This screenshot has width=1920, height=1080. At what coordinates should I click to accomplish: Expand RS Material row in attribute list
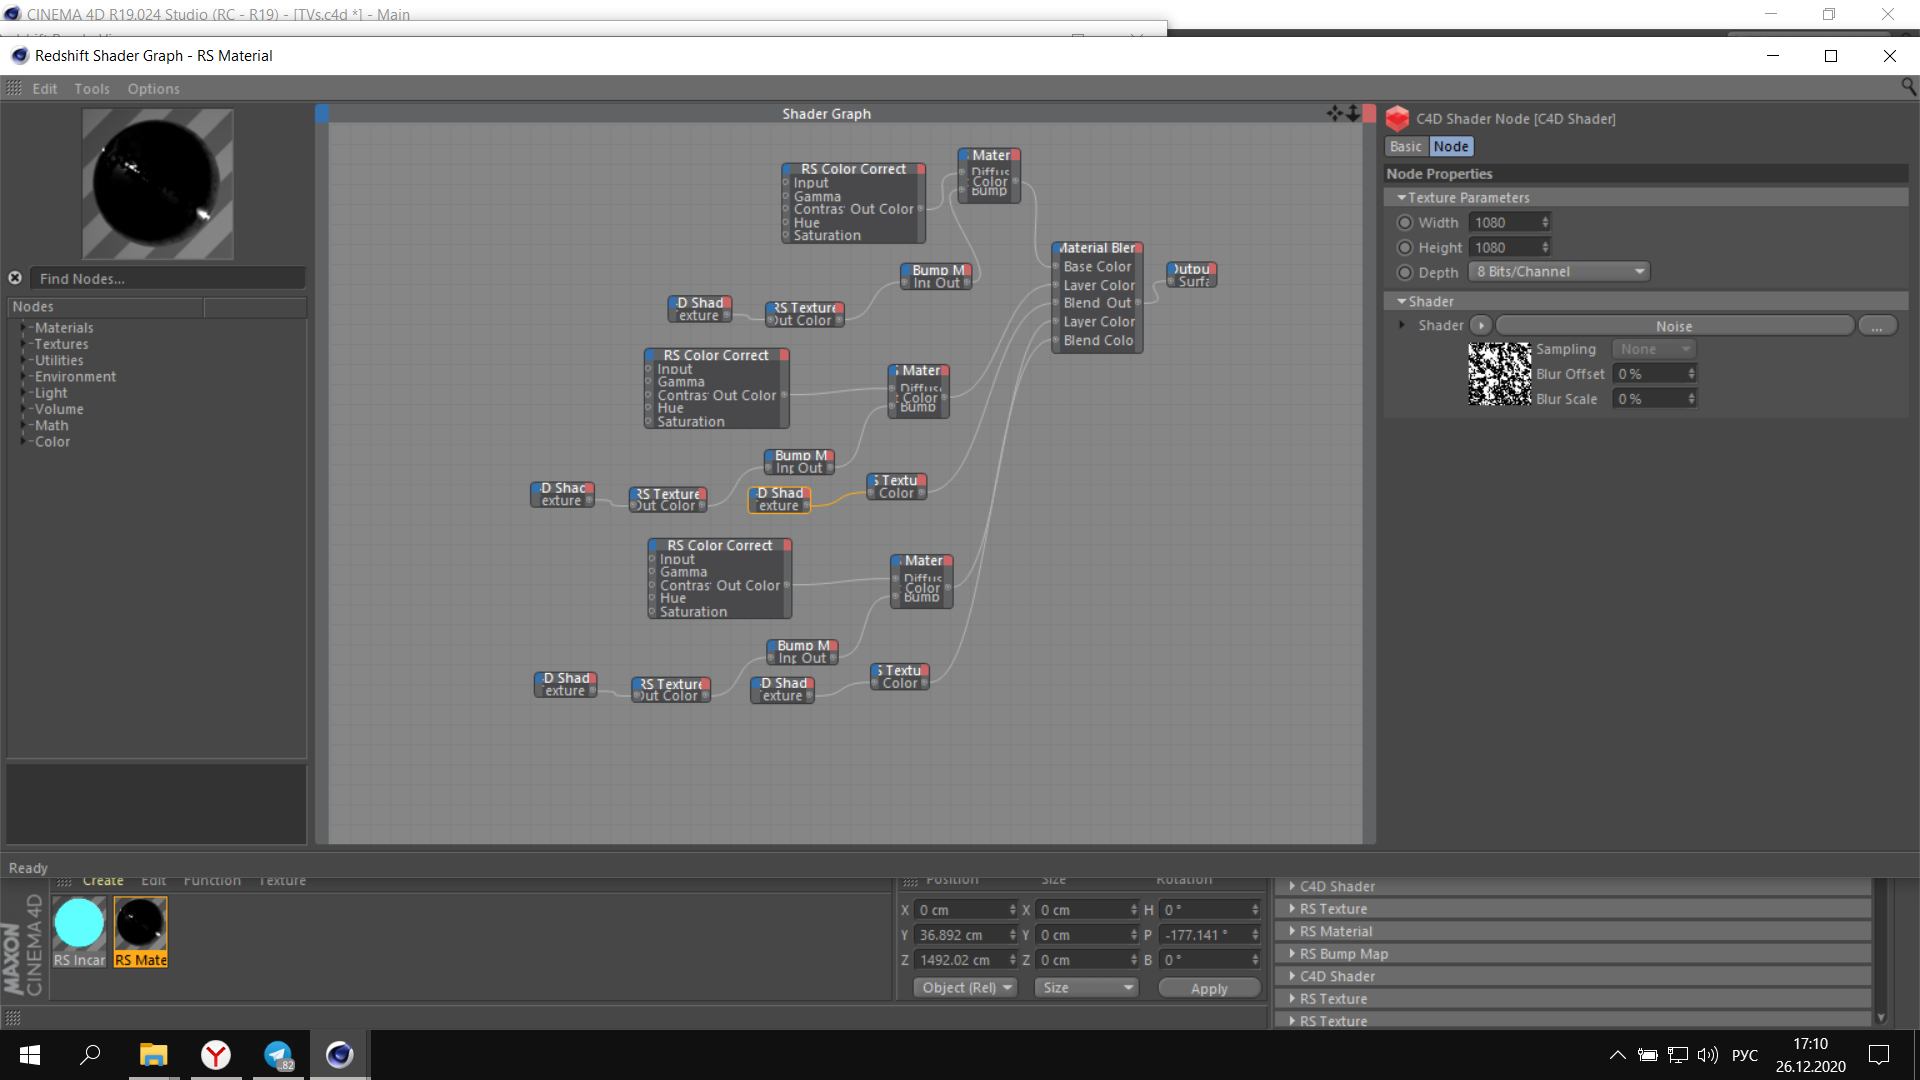tap(1292, 931)
